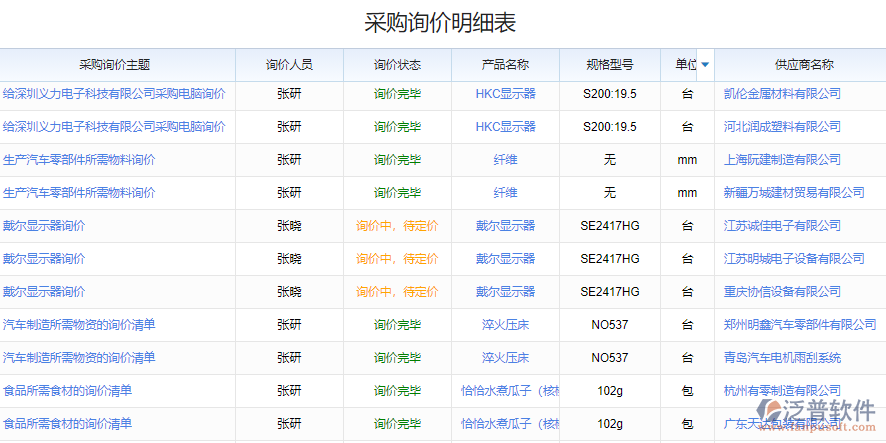Sort by the 采购询价主题 column header
This screenshot has width=886, height=443.
tap(115, 65)
